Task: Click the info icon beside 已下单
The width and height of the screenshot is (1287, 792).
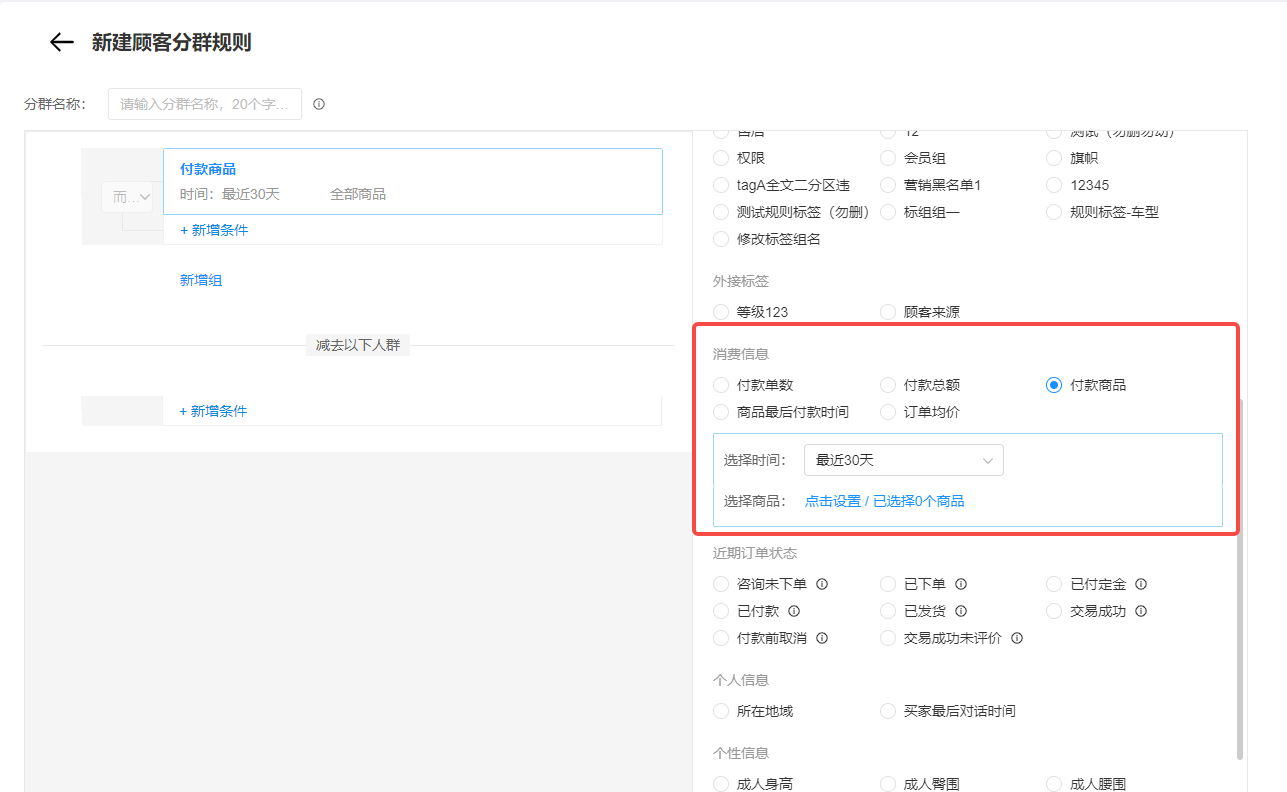Action: (961, 584)
